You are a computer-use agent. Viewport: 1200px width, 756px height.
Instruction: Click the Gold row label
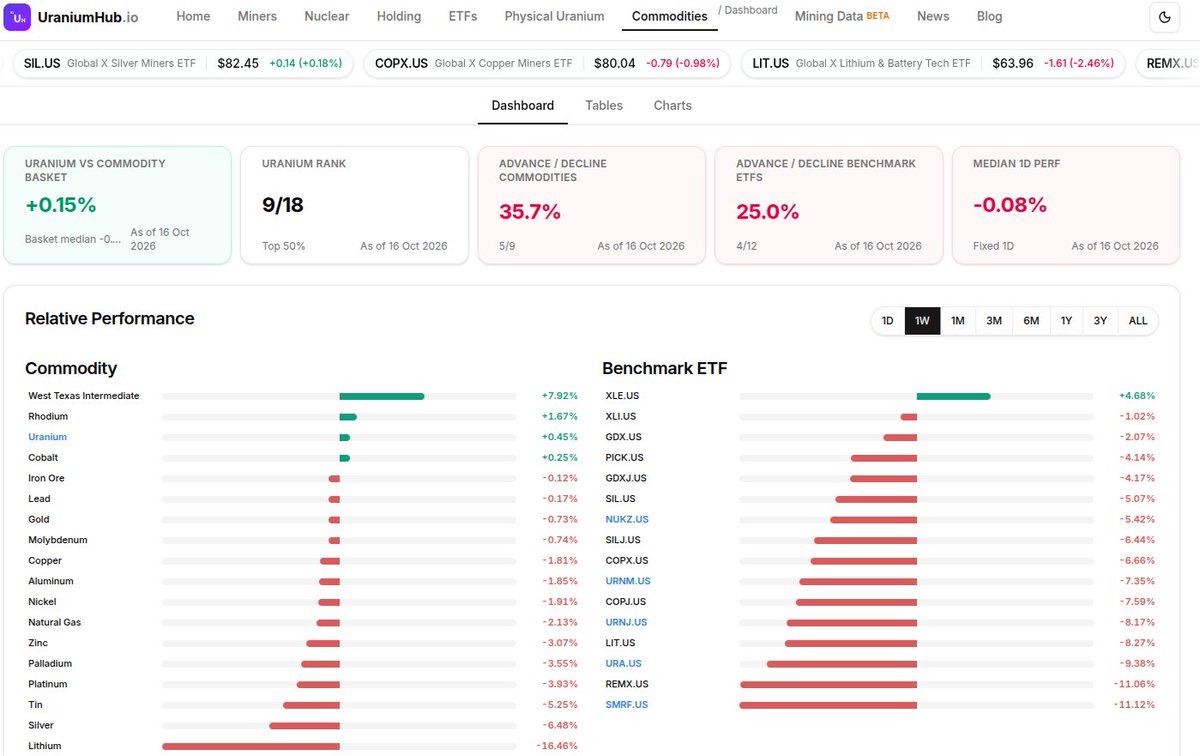pyautogui.click(x=39, y=519)
